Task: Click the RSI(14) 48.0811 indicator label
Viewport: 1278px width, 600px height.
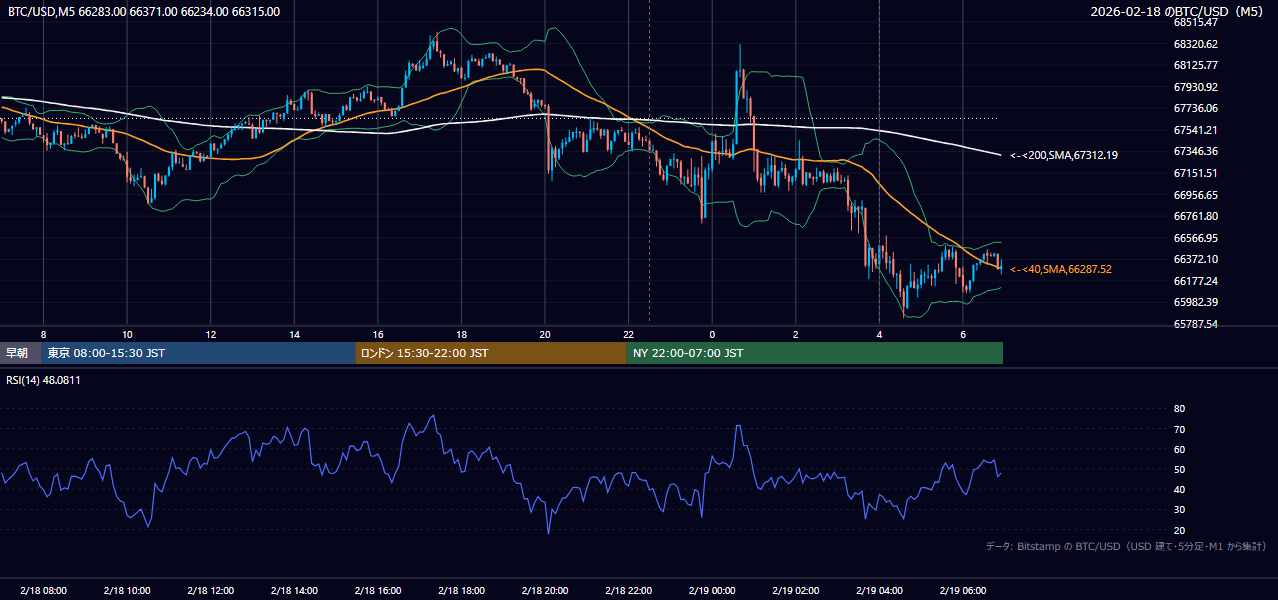Action: tap(44, 380)
